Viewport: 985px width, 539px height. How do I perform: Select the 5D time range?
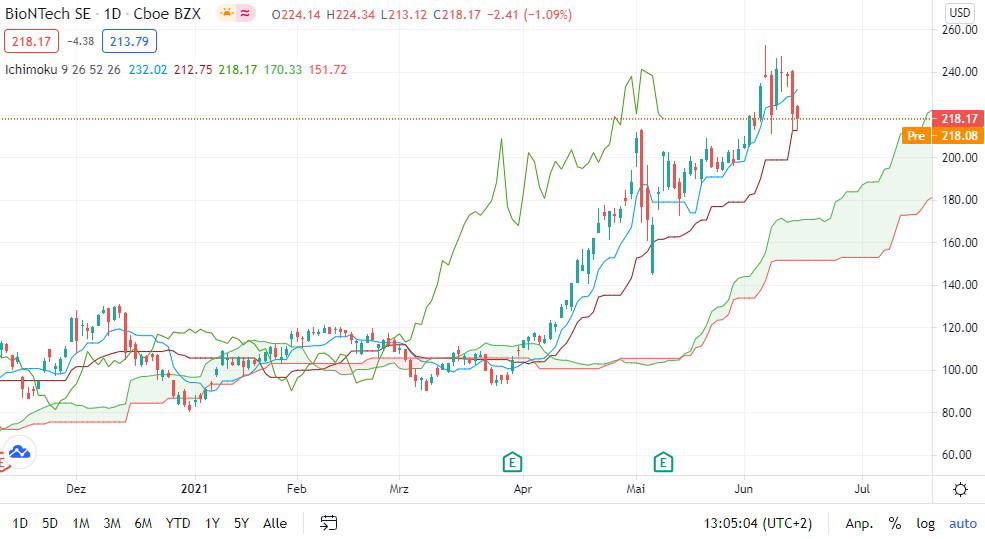pos(50,523)
